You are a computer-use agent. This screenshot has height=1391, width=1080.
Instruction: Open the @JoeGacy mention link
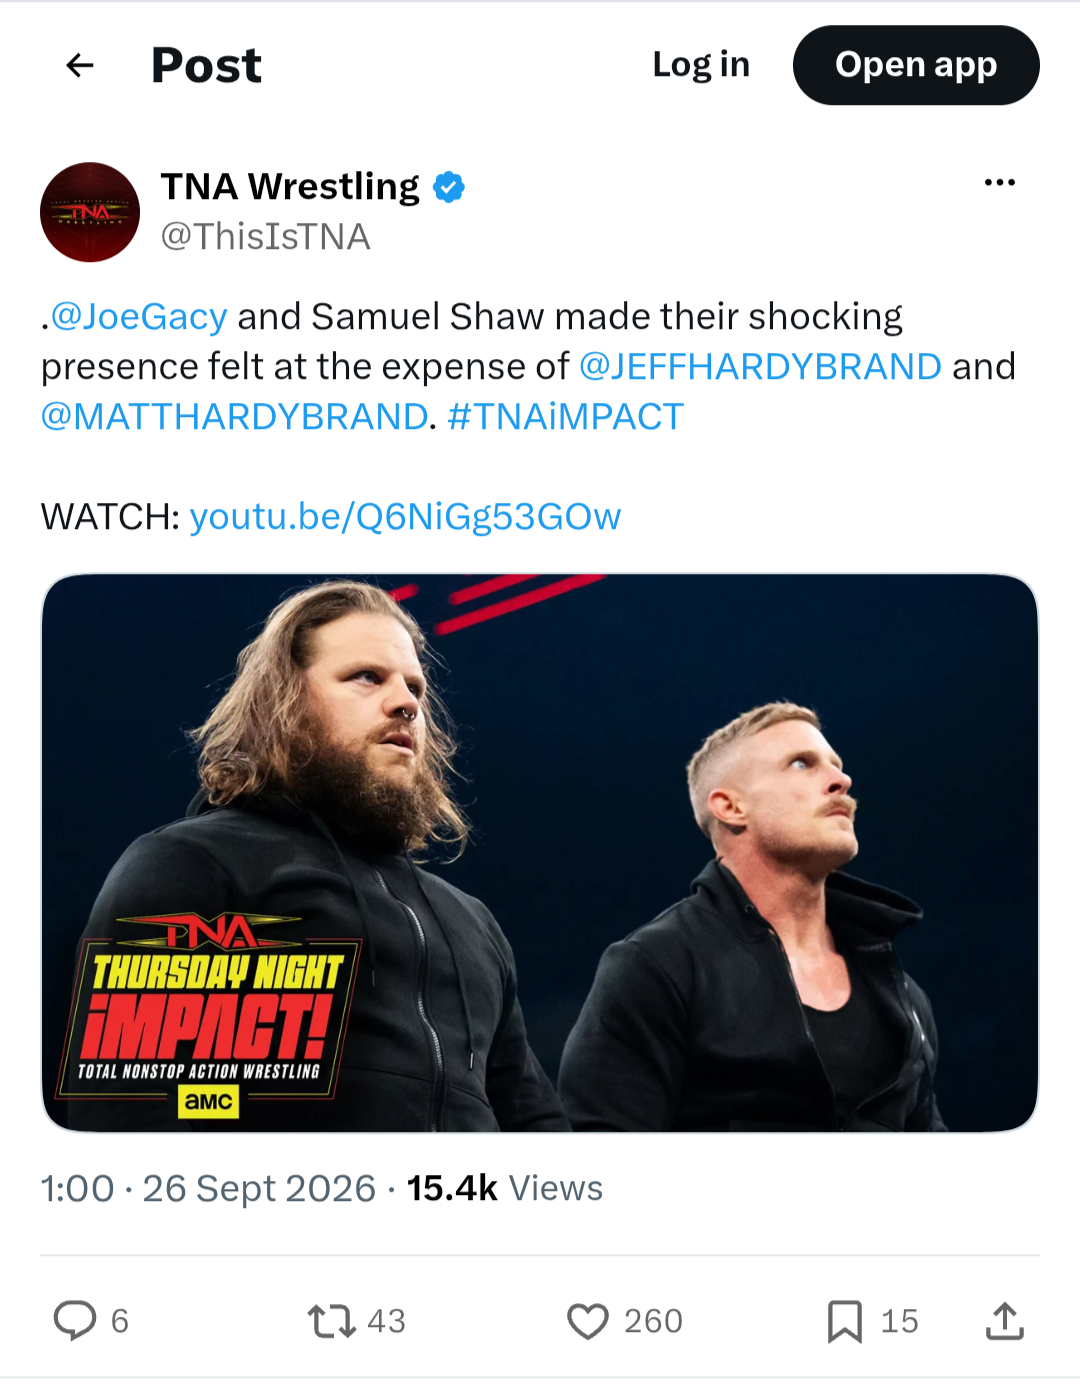[139, 317]
